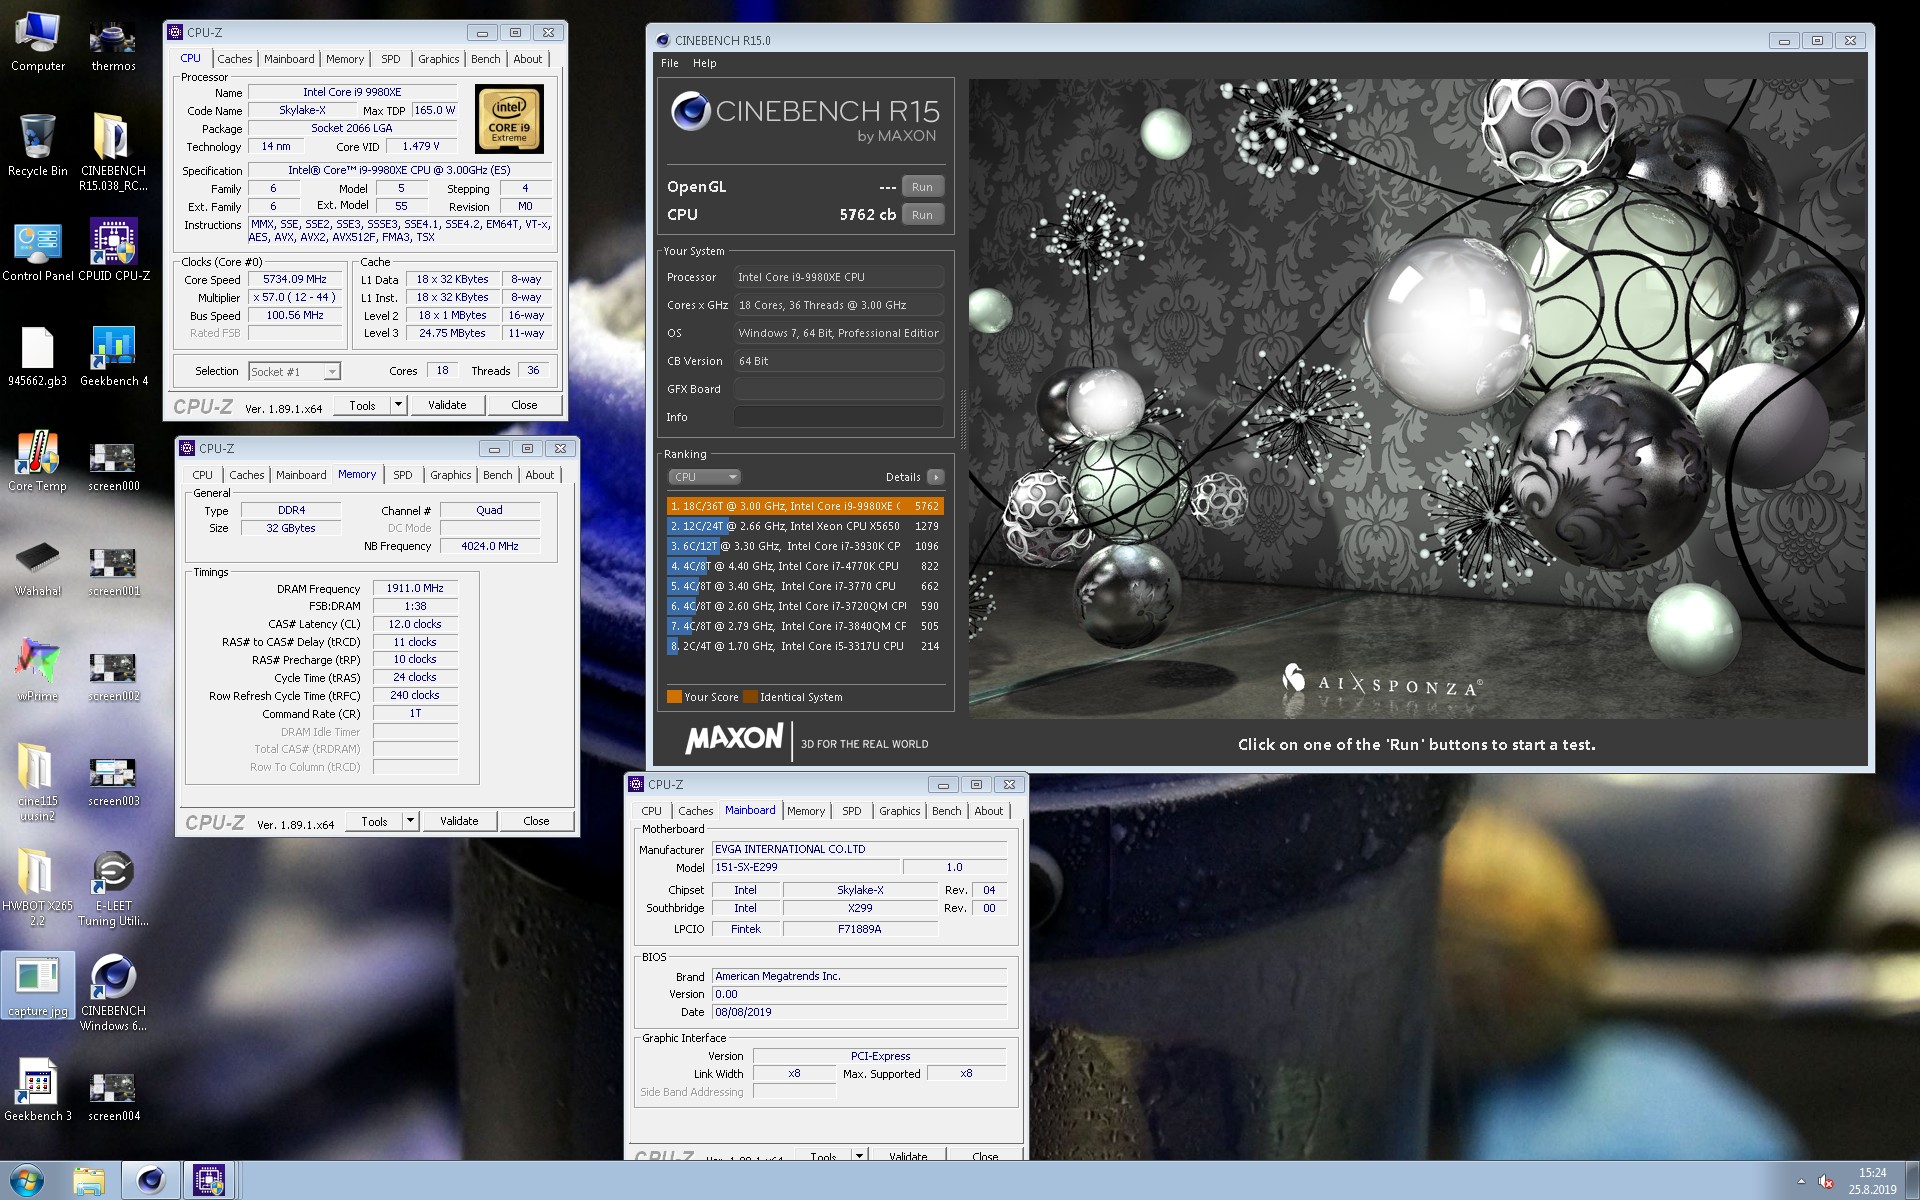Open the 945662.gb3 file icon
Viewport: 1920px width, 1200px height.
point(38,357)
